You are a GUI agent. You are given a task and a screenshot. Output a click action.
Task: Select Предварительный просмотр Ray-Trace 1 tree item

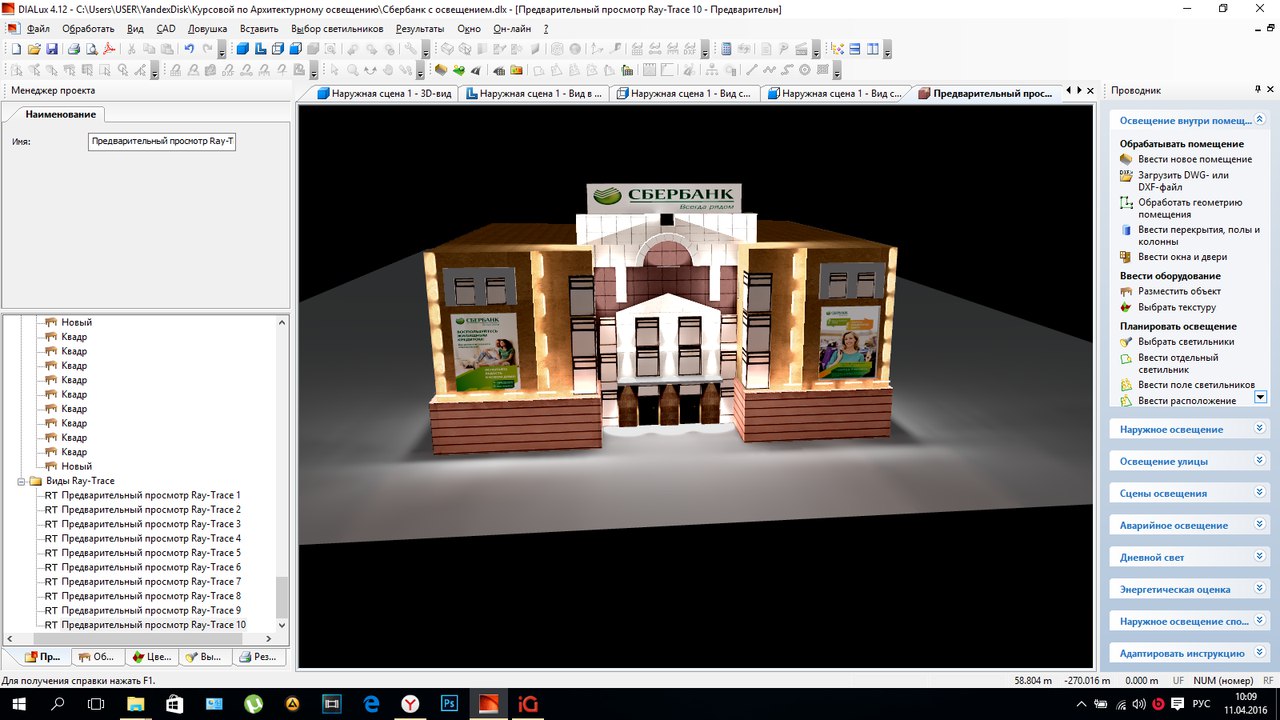[150, 495]
